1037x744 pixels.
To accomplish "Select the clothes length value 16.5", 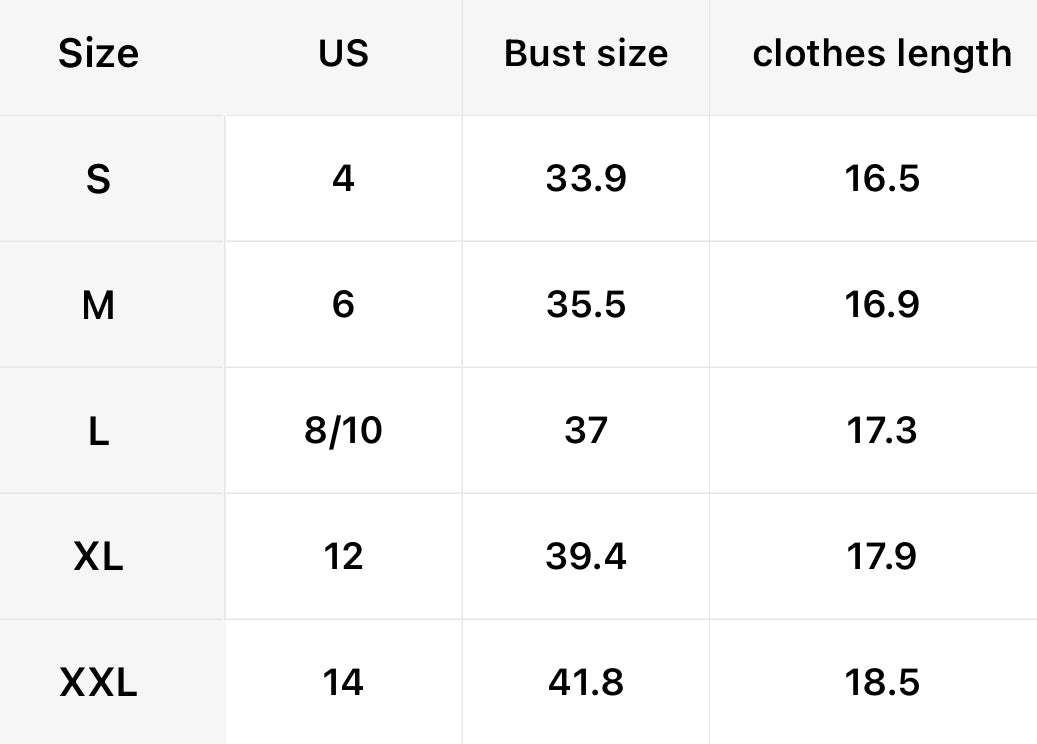I will pos(881,180).
